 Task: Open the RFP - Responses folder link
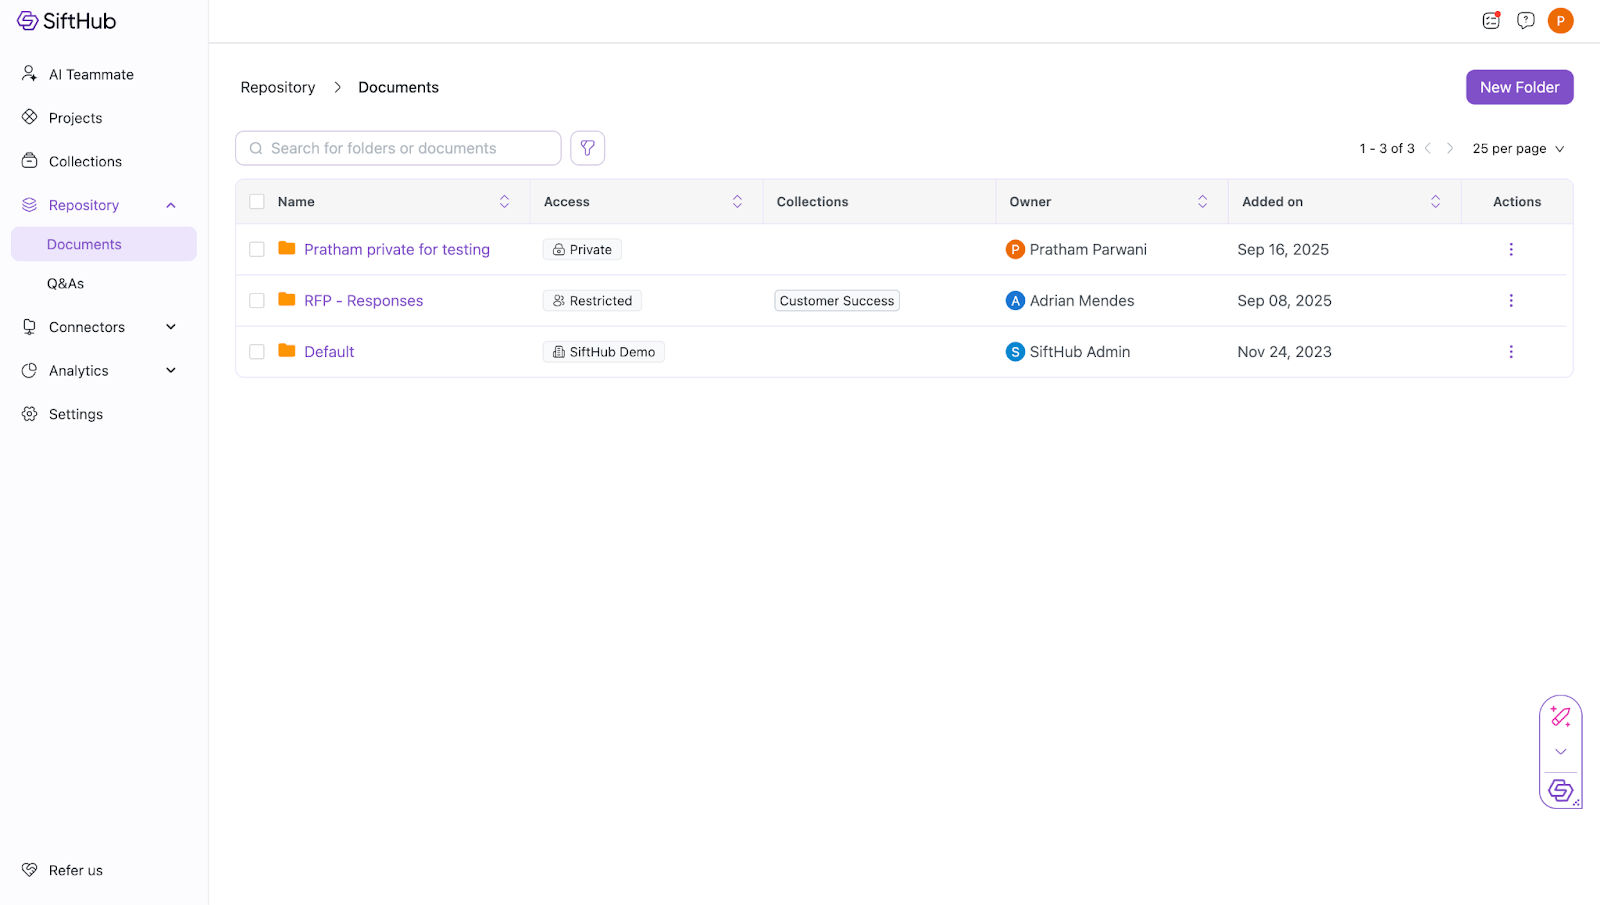coord(363,301)
